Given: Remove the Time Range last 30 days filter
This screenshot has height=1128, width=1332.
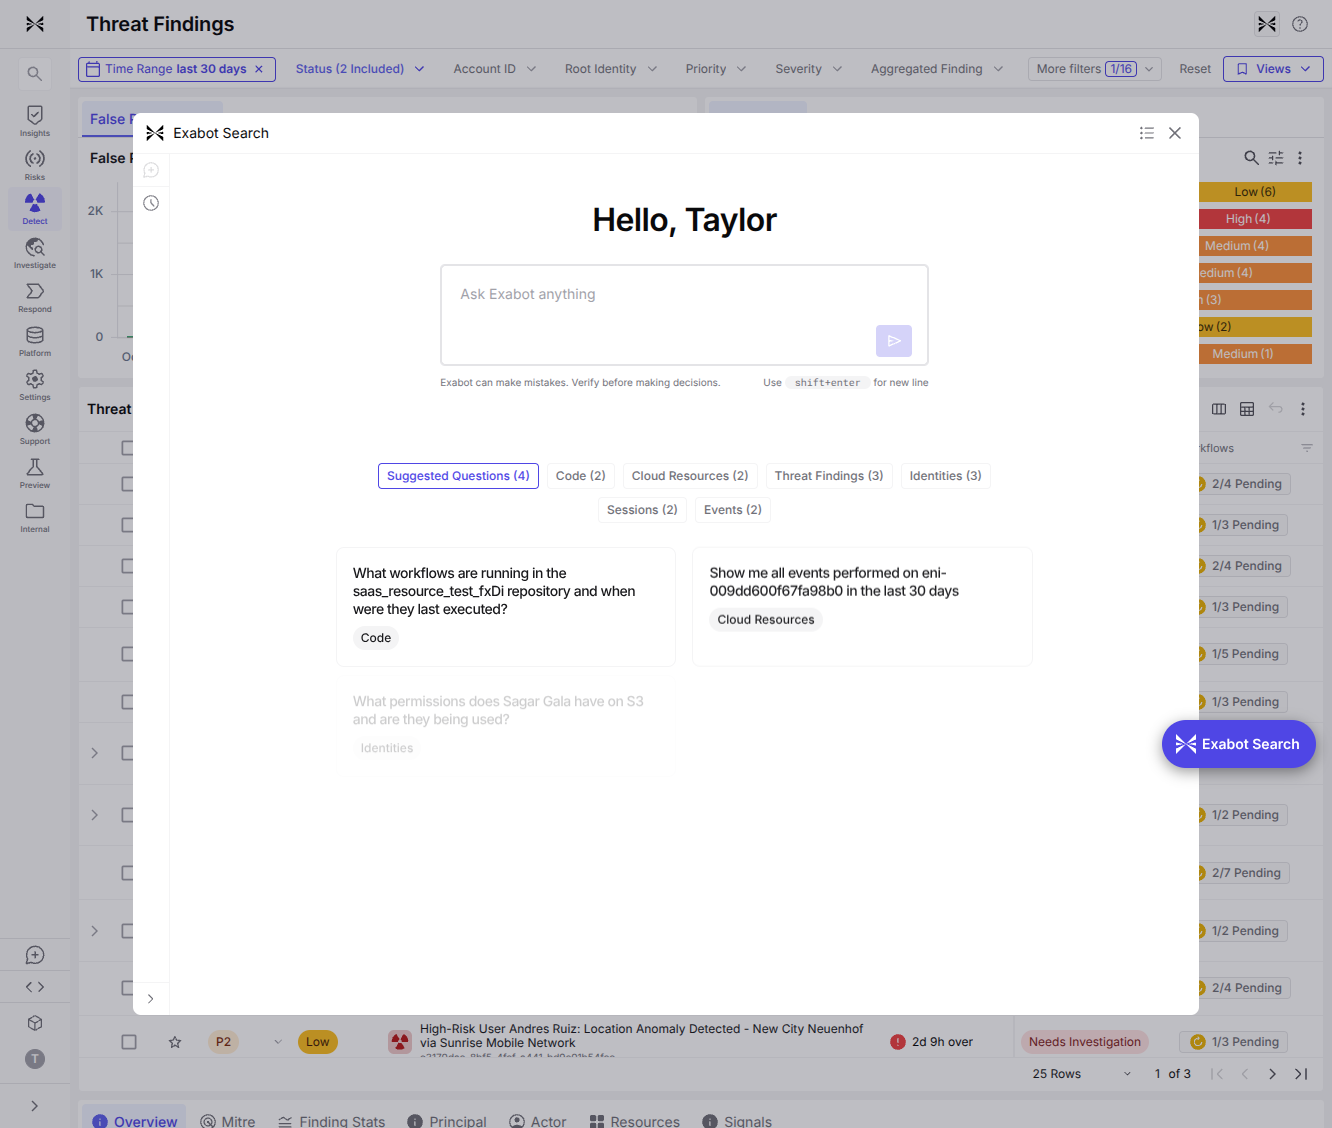Looking at the screenshot, I should pos(259,69).
